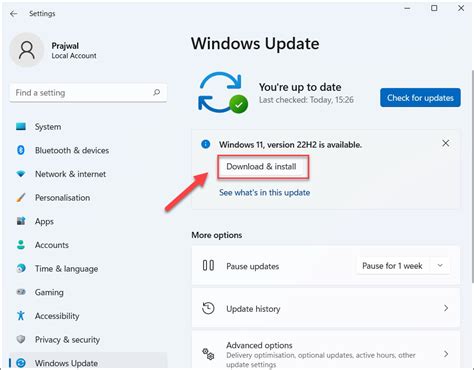Click the Privacy shield icon
Screen dimensions: 474x370
pyautogui.click(x=21, y=339)
